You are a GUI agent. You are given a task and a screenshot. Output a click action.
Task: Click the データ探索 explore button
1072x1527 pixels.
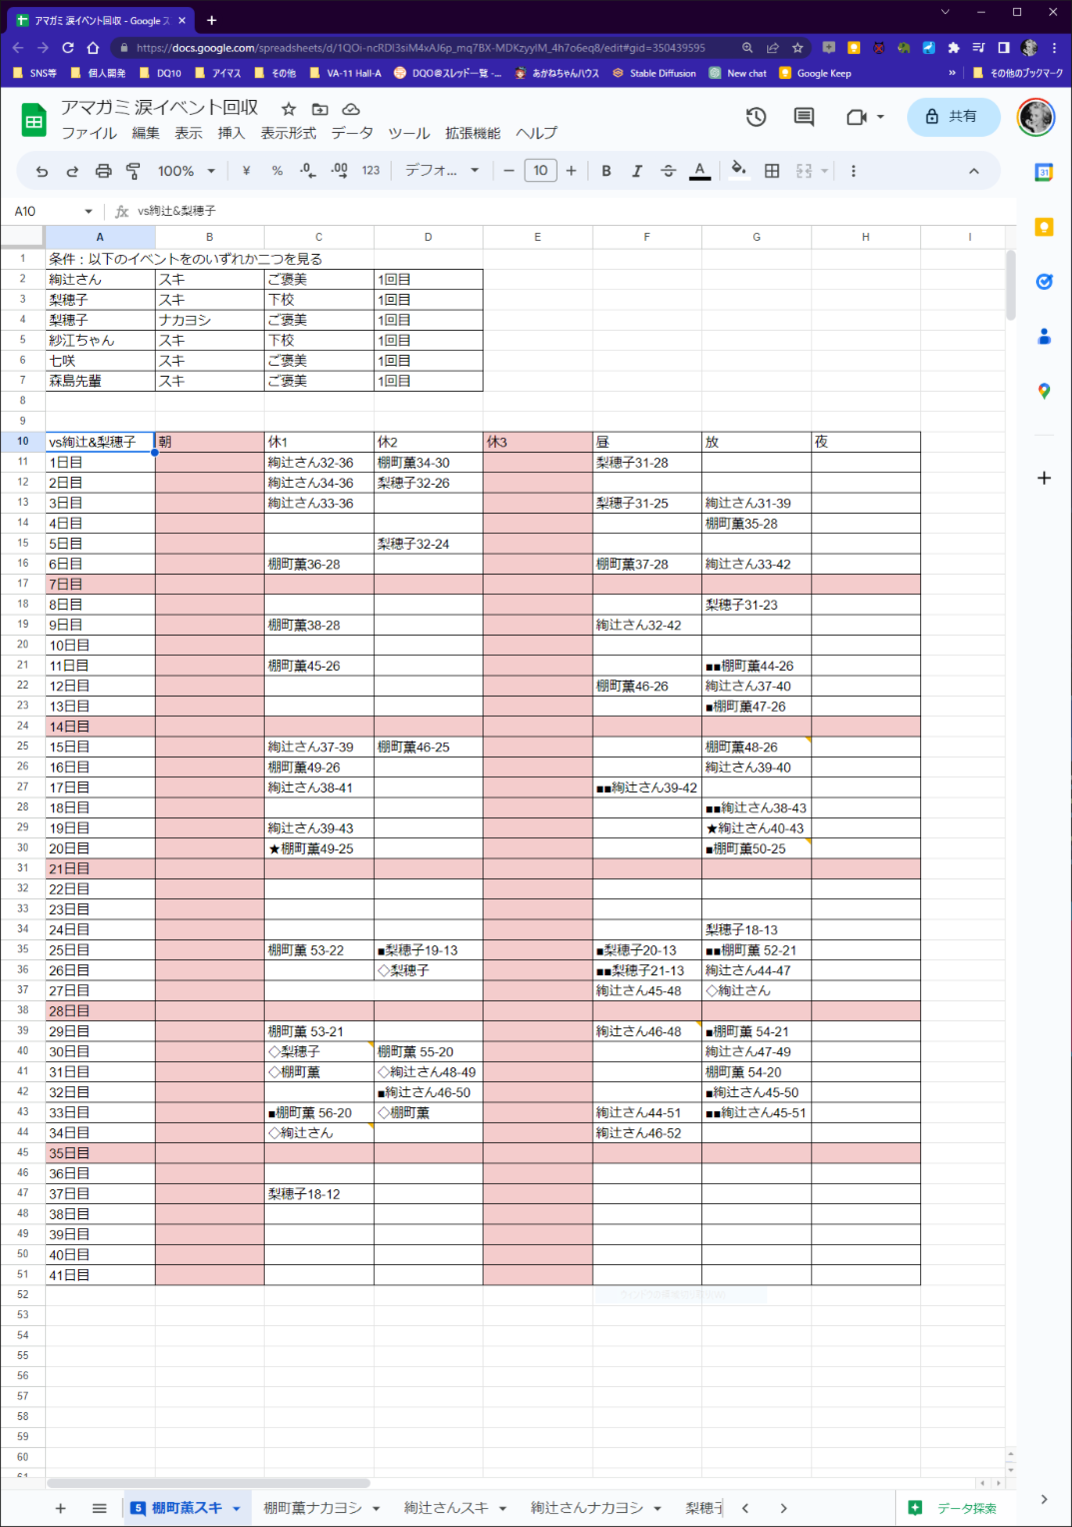click(953, 1508)
